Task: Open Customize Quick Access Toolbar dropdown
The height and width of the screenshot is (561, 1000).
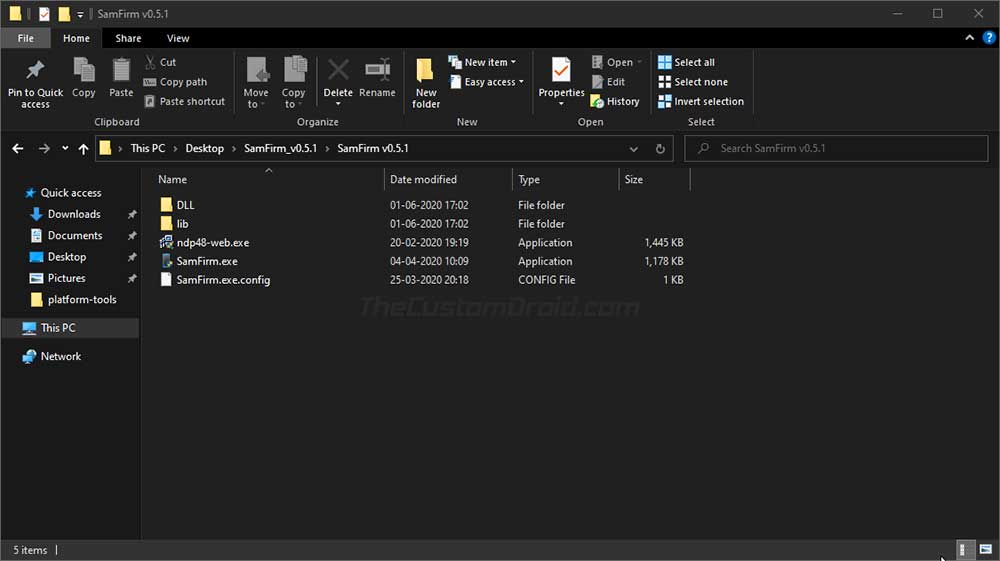Action: pyautogui.click(x=80, y=14)
